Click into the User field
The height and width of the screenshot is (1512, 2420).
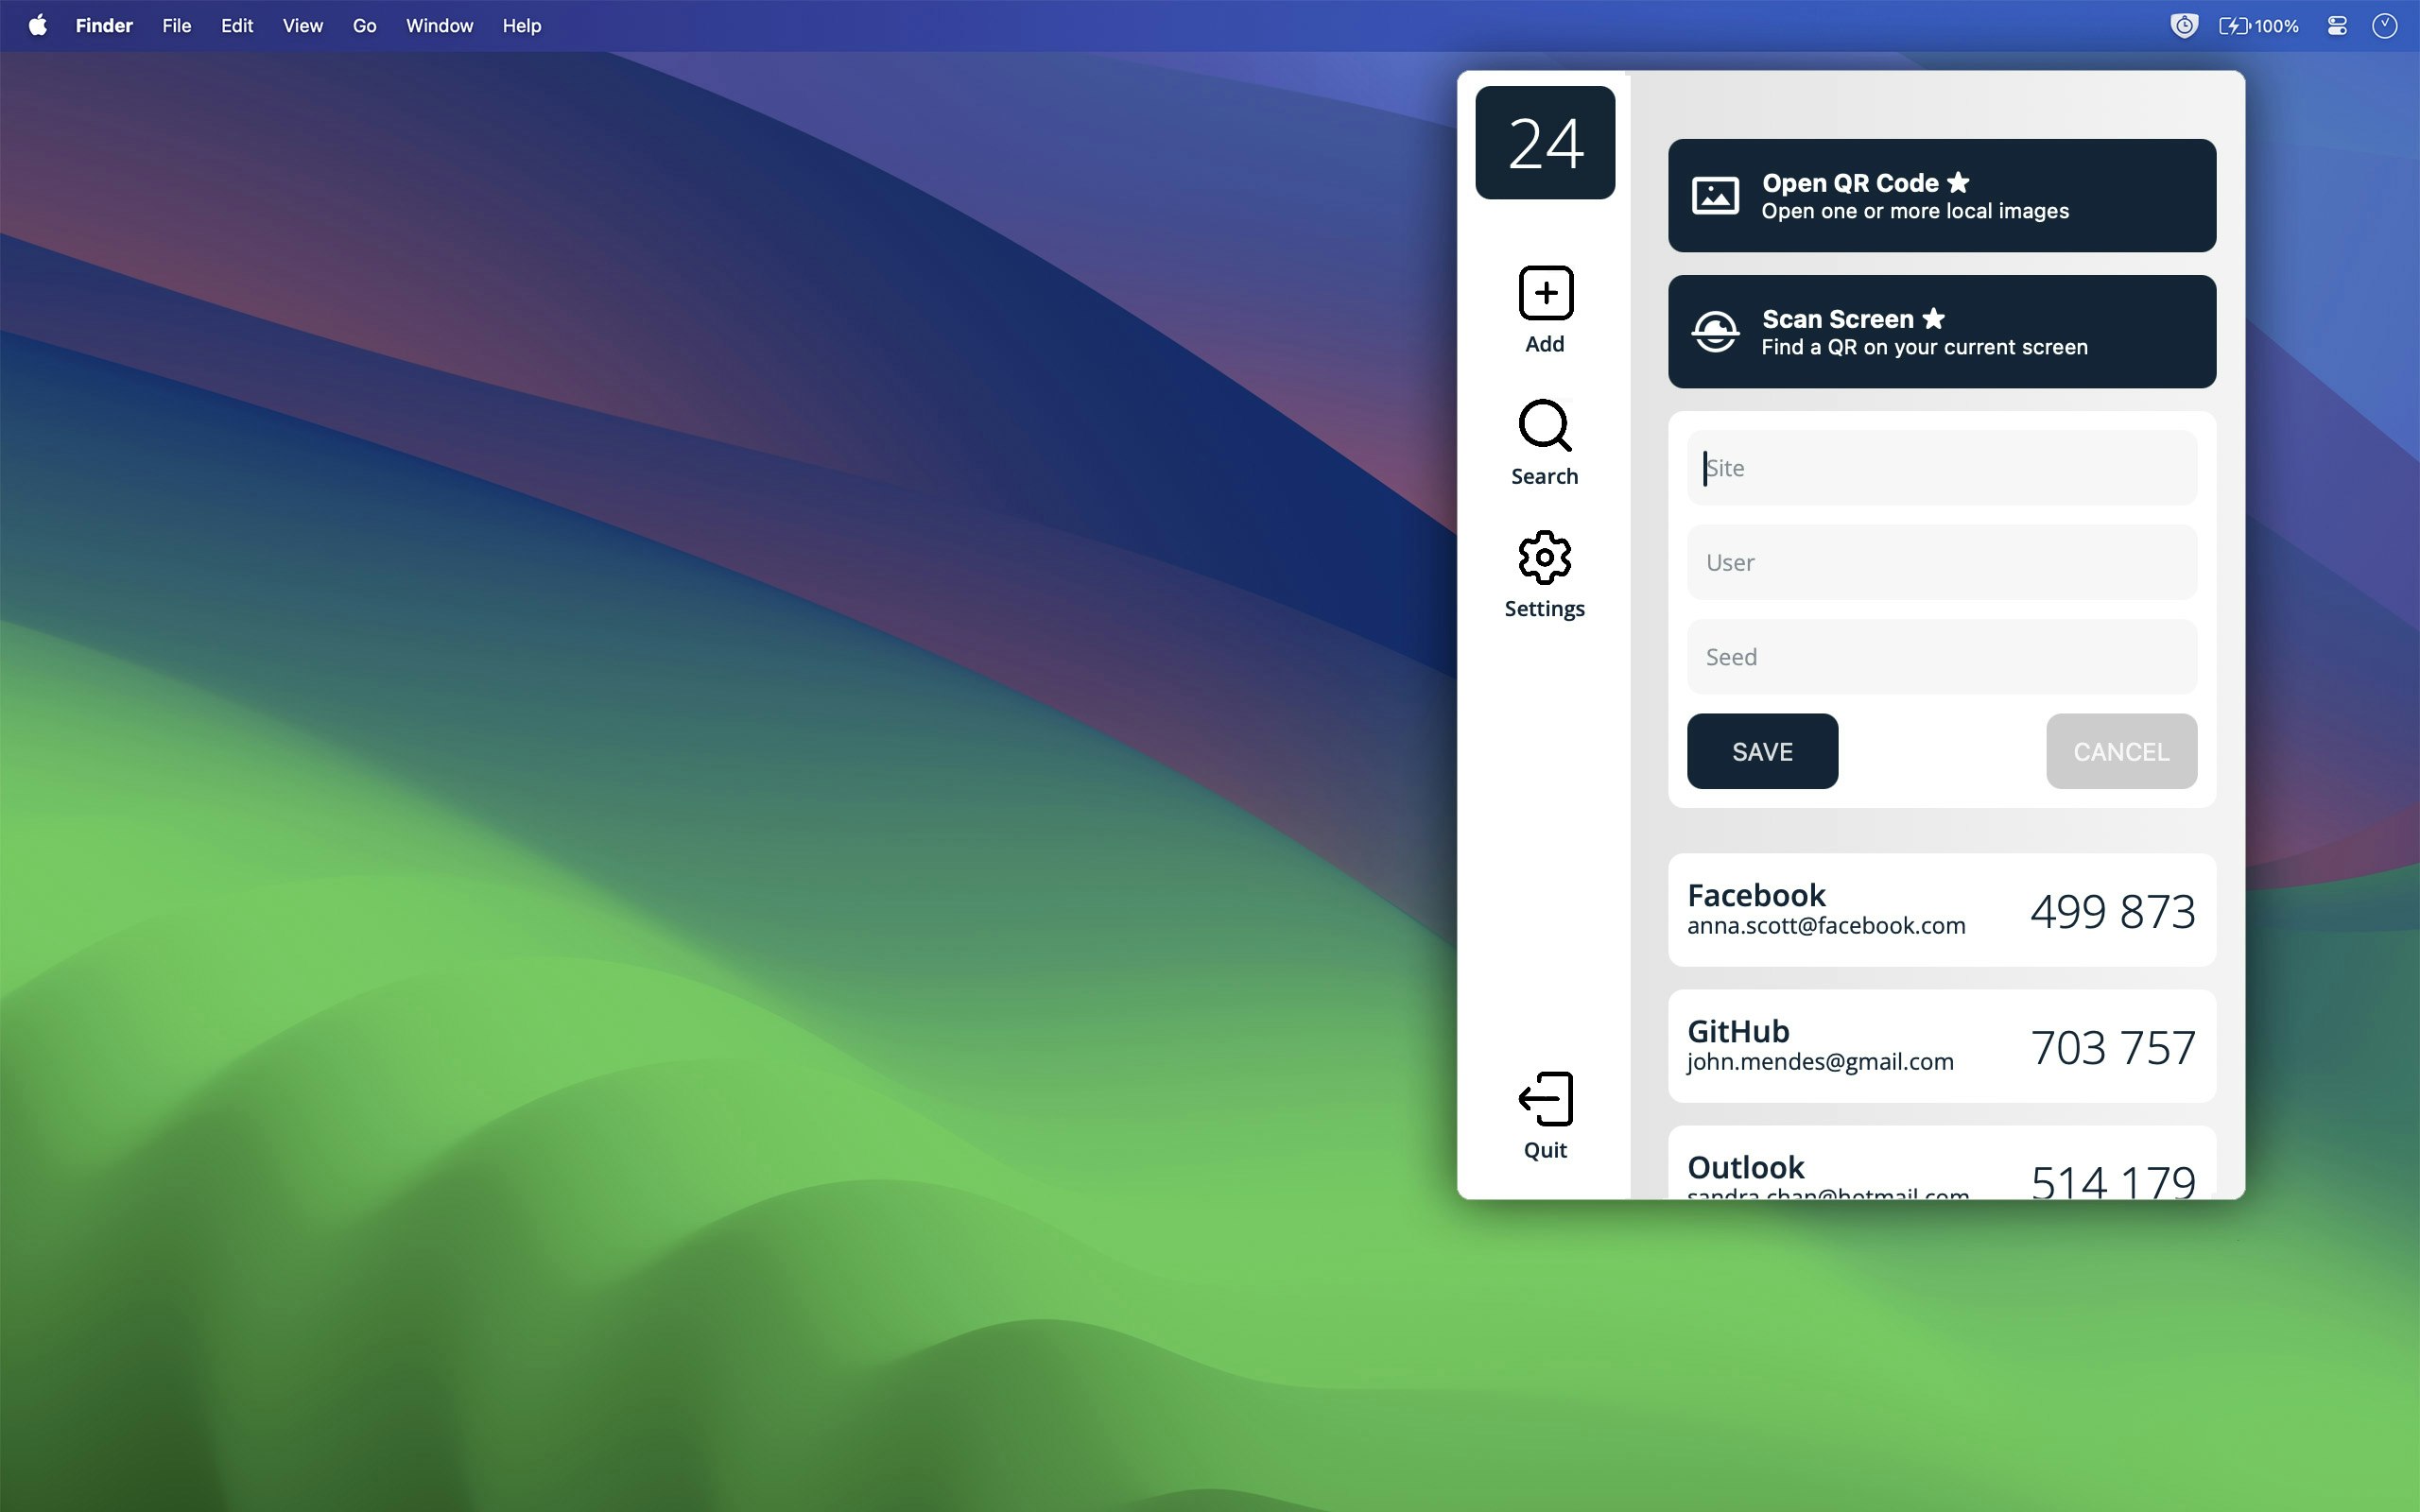point(1941,562)
